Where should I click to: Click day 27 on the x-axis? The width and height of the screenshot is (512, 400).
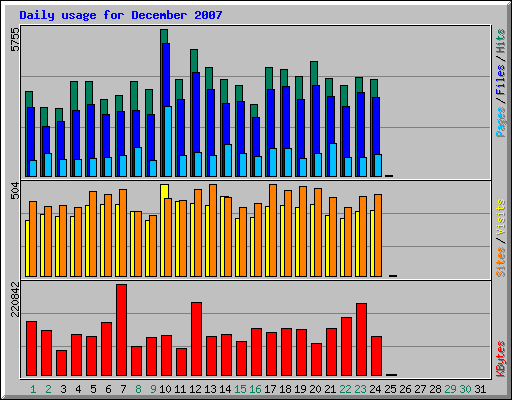tap(420, 389)
